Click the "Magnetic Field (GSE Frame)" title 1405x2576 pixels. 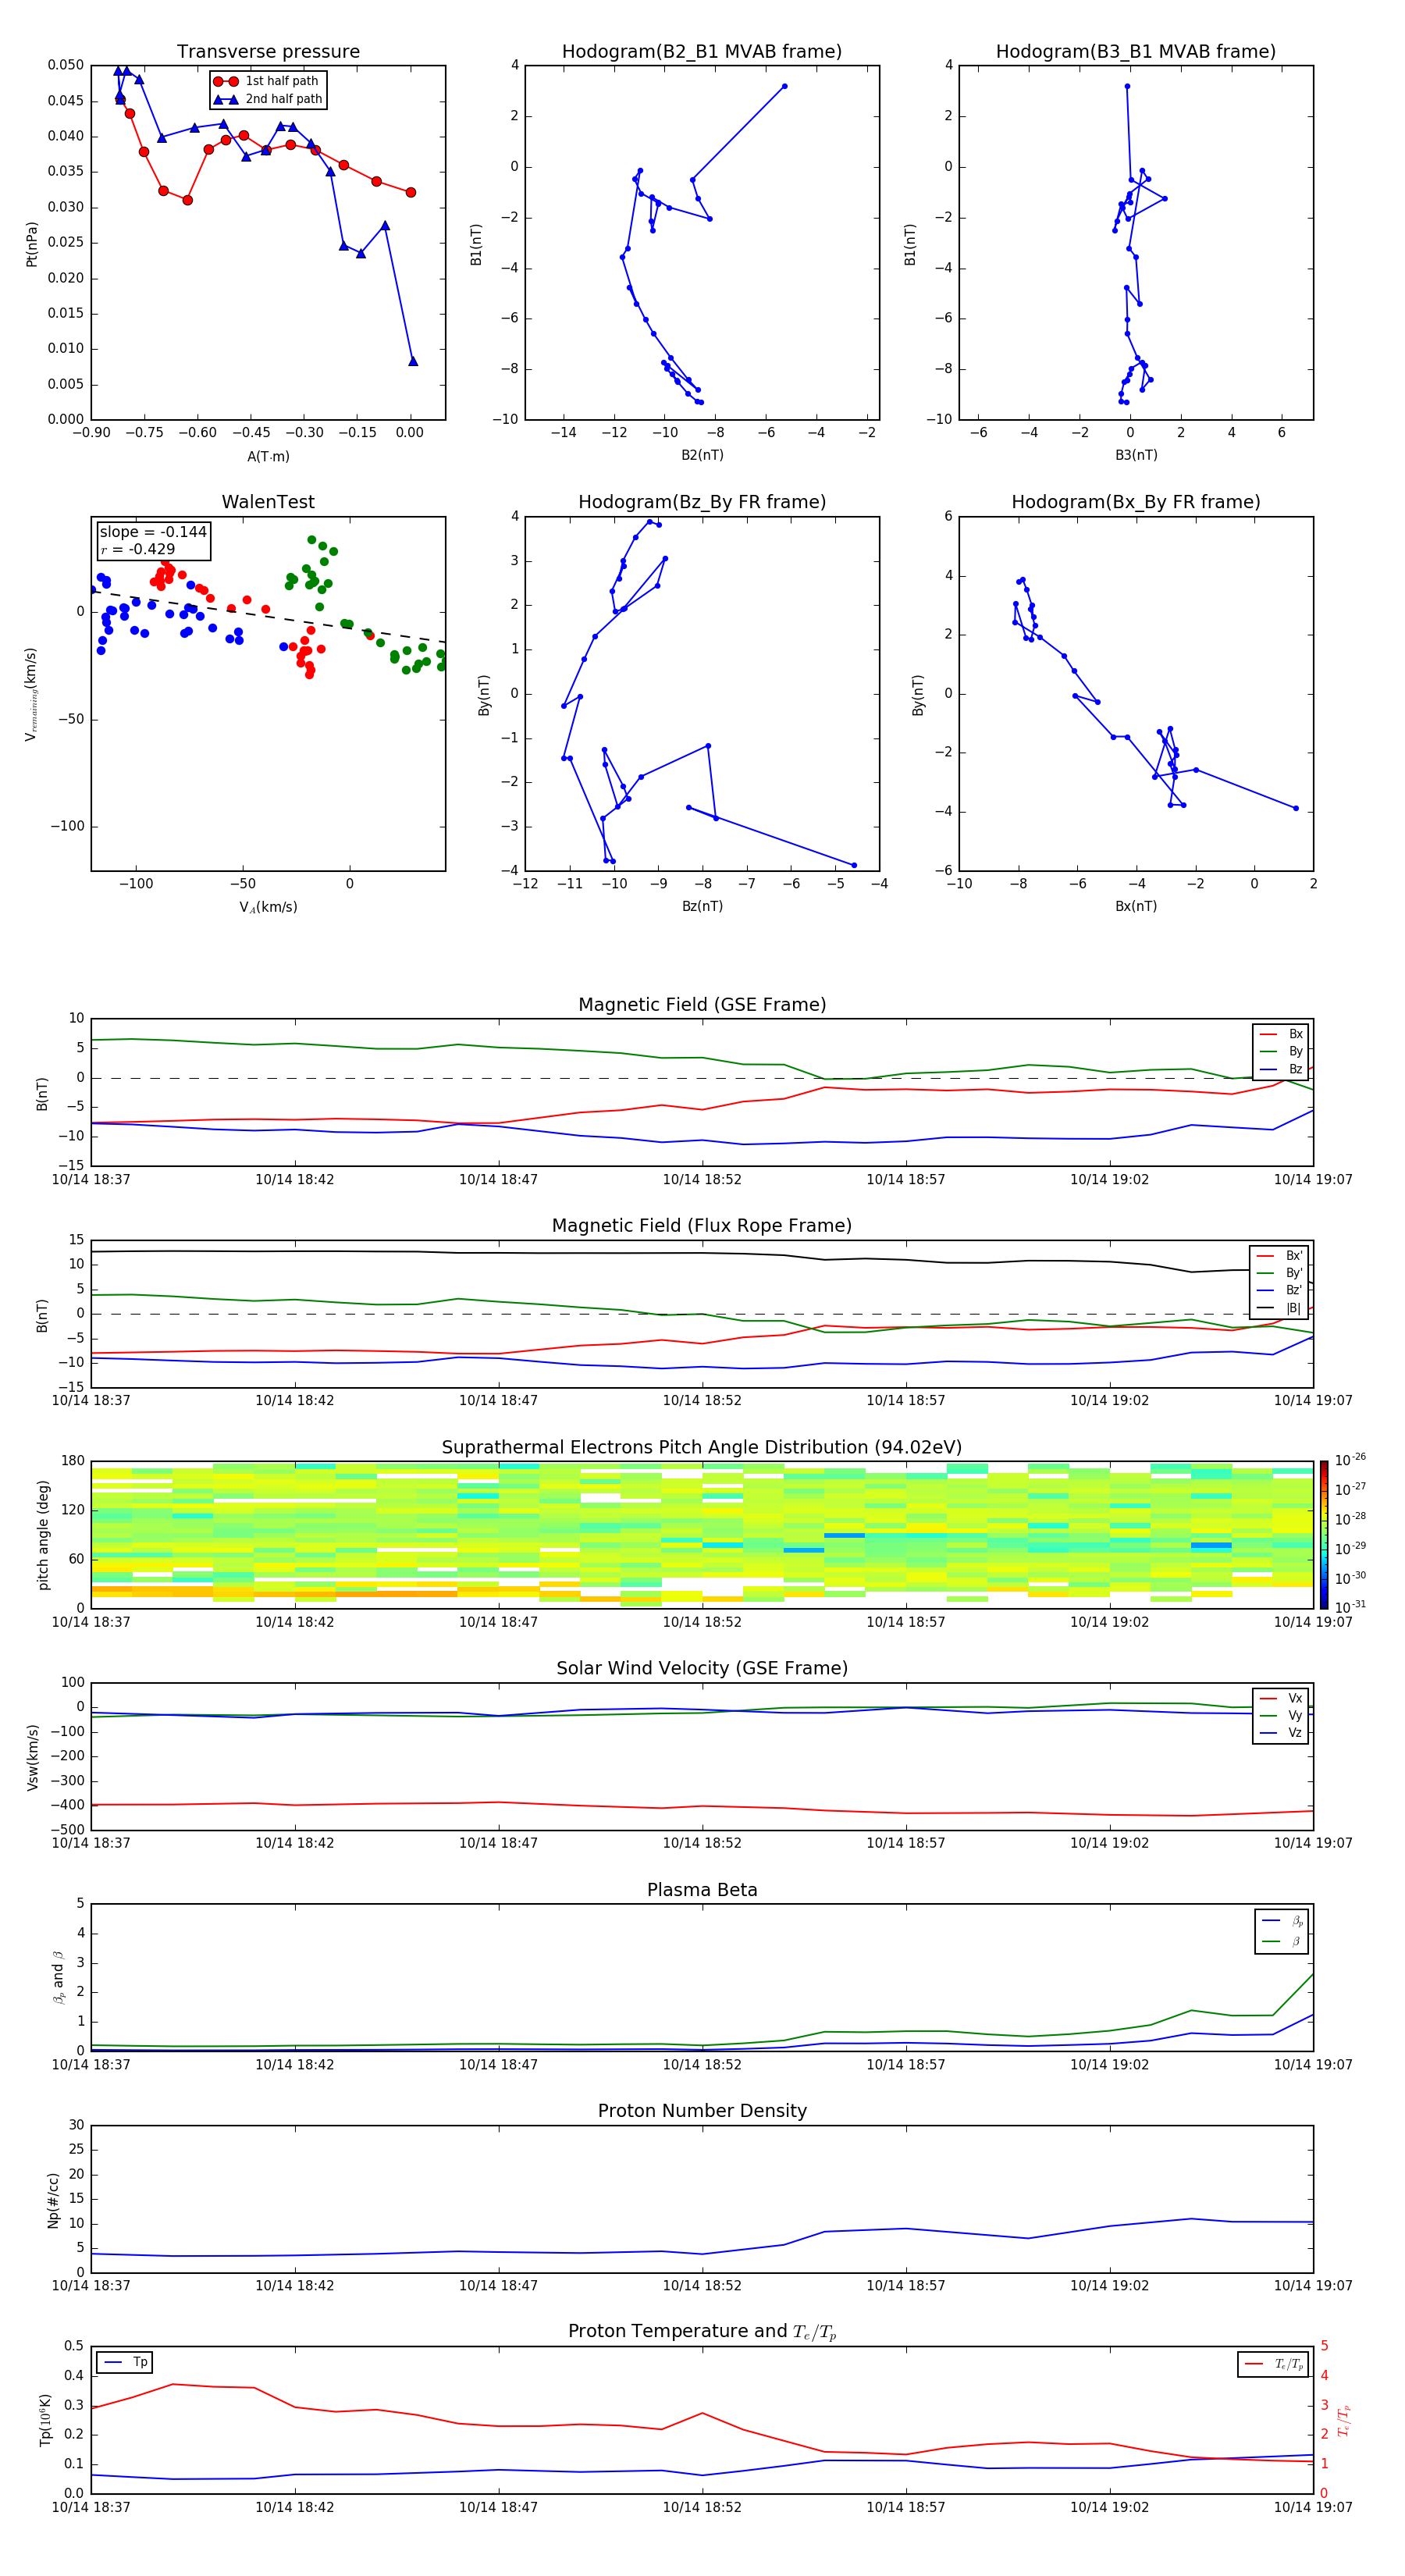pyautogui.click(x=702, y=1005)
